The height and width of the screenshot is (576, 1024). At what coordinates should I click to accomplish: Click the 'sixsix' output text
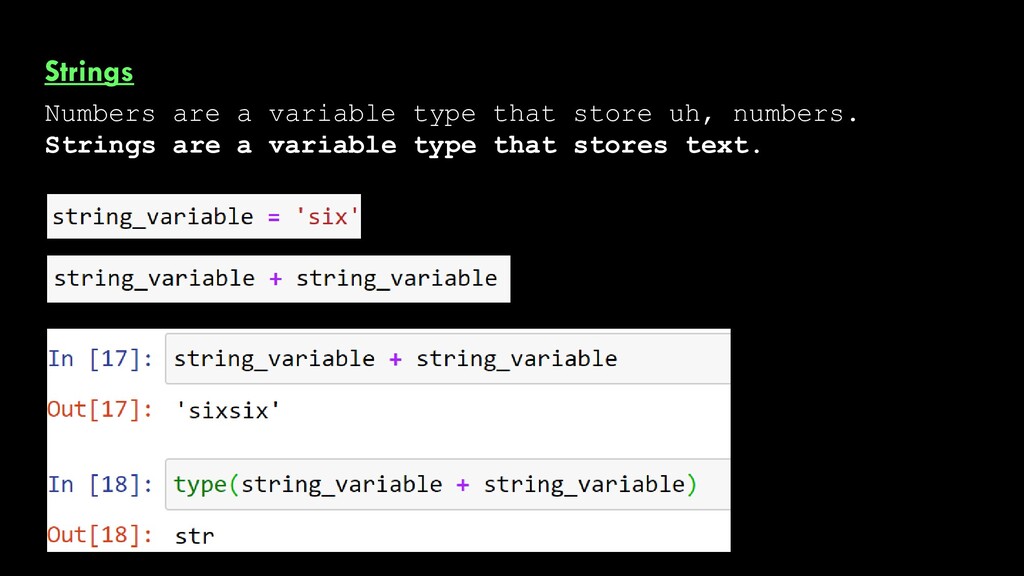coord(228,411)
